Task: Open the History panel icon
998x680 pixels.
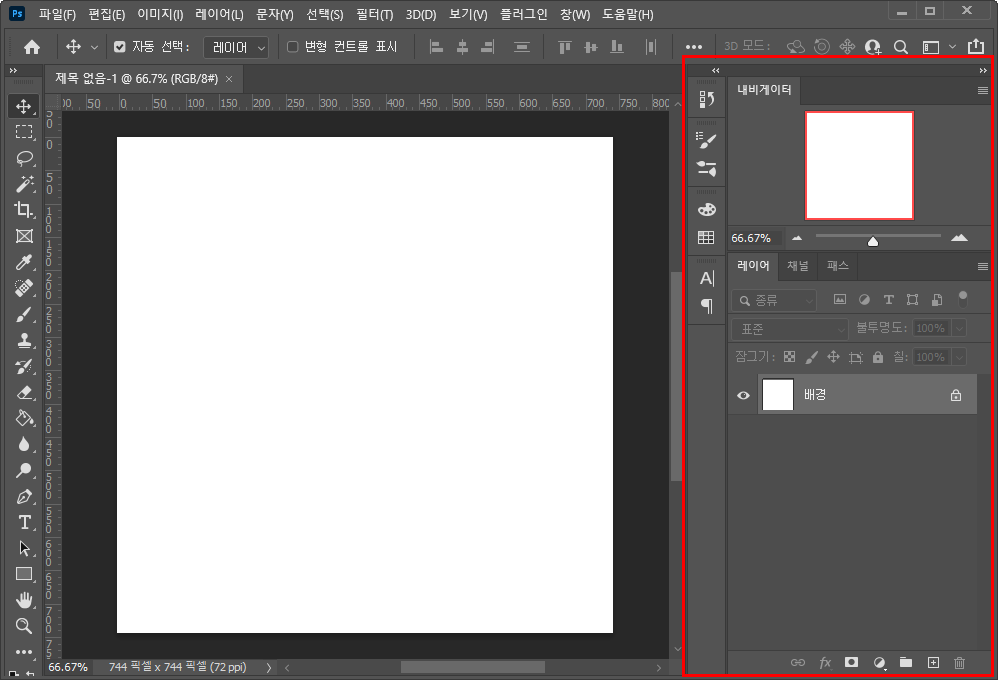Action: tap(706, 99)
